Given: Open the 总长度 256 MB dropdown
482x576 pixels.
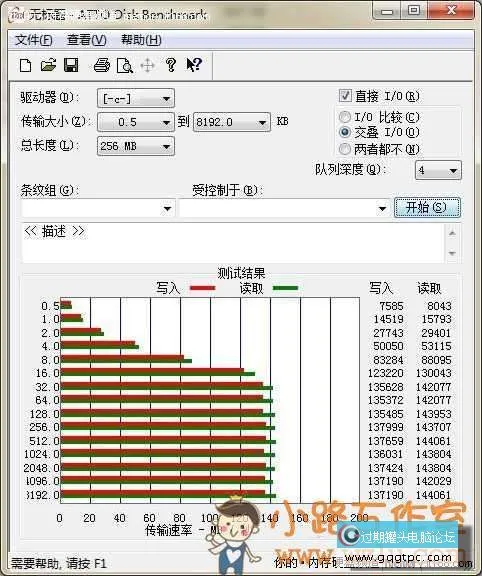Looking at the screenshot, I should tap(136, 146).
